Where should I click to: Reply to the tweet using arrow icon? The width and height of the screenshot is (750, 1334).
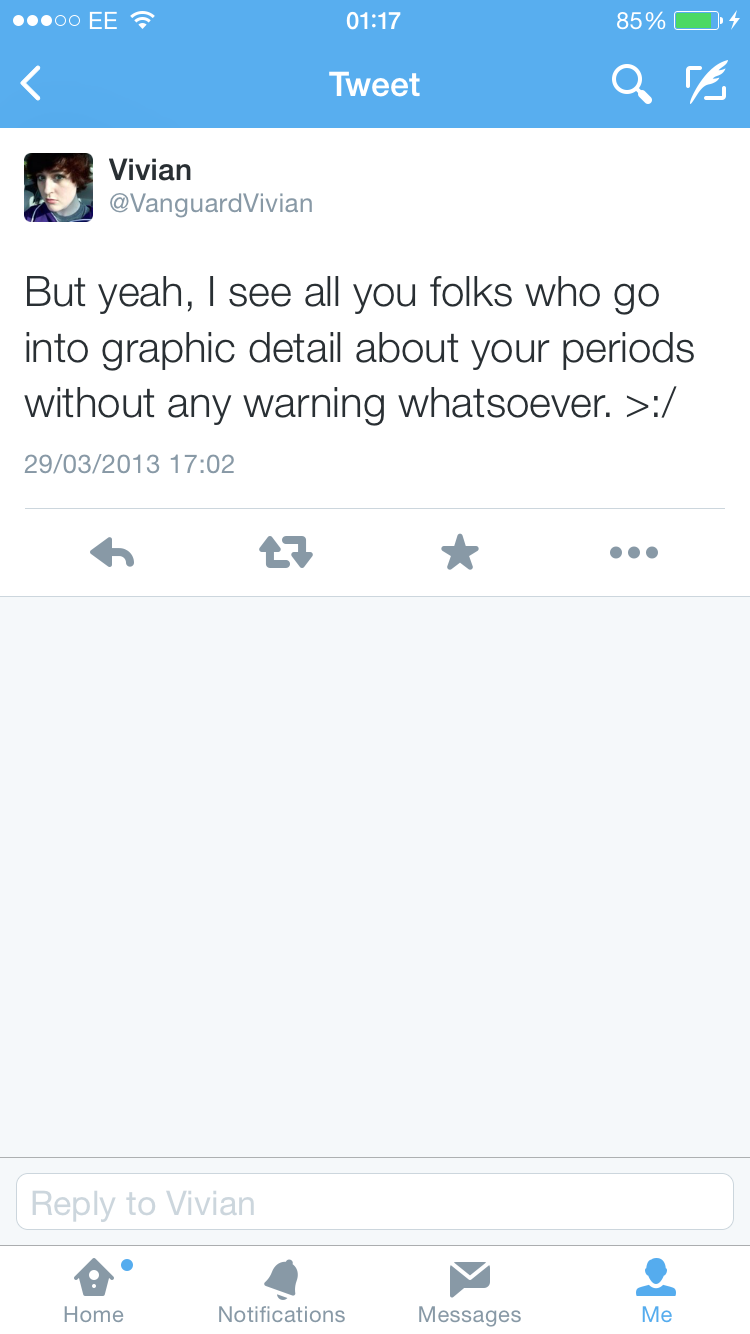coord(112,552)
